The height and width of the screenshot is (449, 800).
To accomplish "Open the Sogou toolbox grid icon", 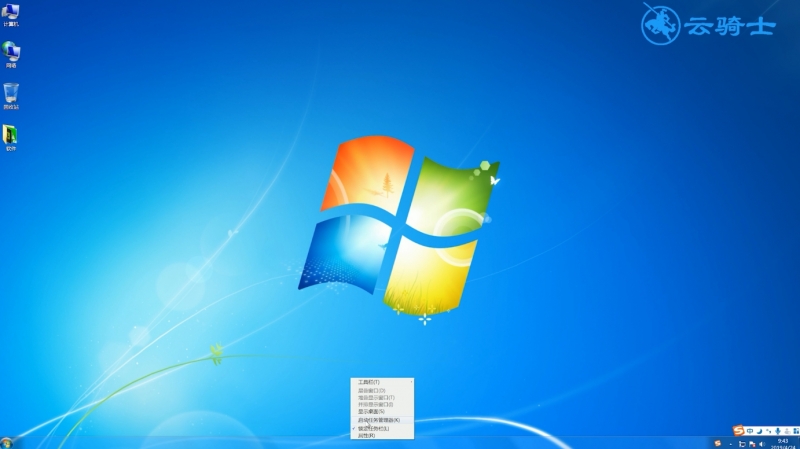I will pos(796,431).
